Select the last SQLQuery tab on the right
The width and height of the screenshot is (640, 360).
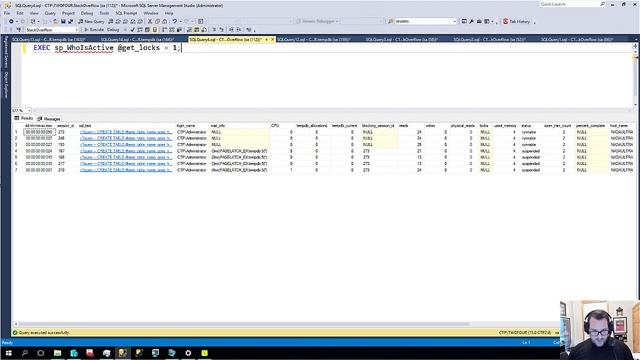(x=577, y=40)
